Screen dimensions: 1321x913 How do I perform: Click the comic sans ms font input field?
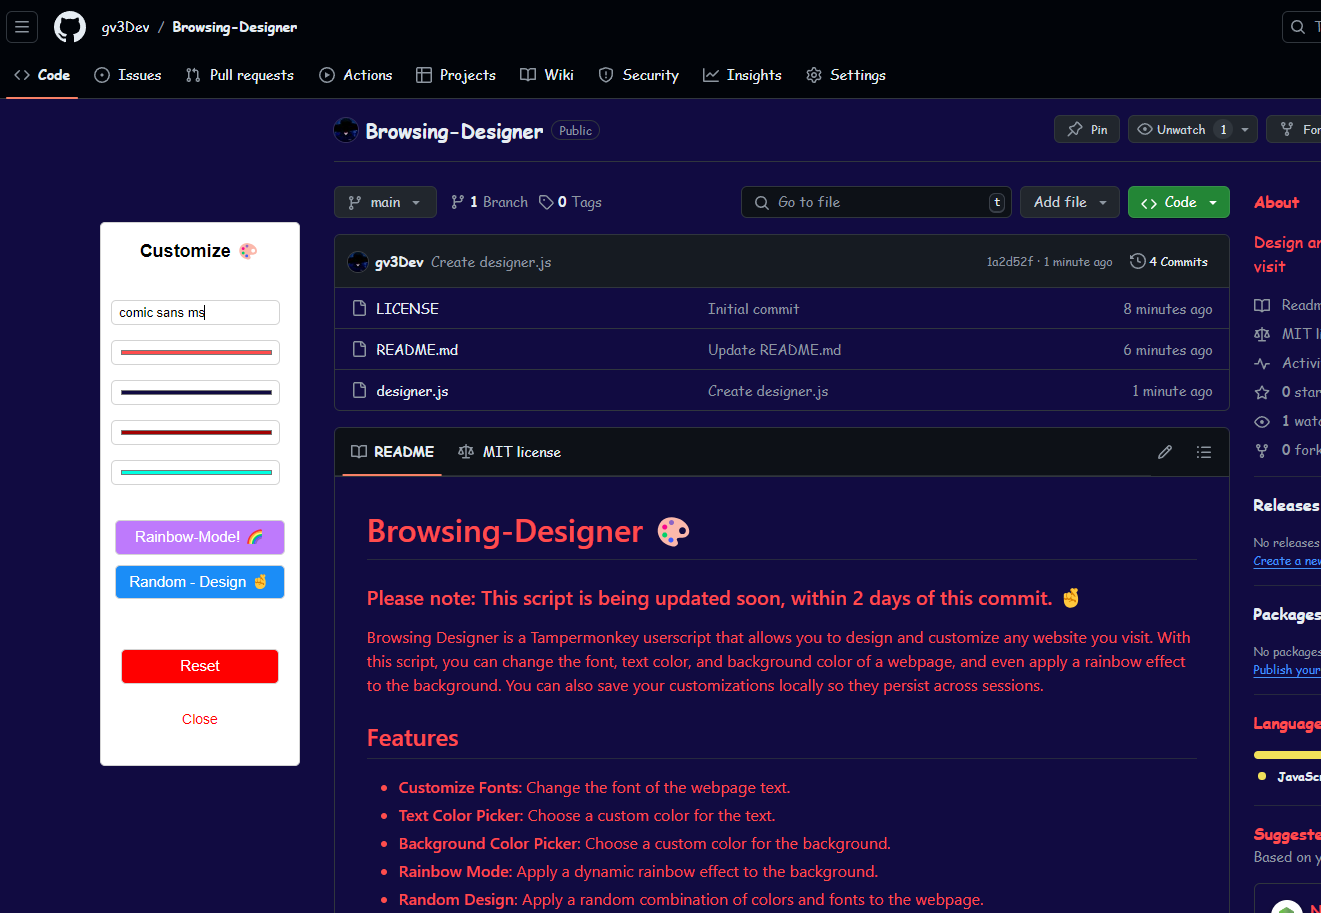[195, 312]
